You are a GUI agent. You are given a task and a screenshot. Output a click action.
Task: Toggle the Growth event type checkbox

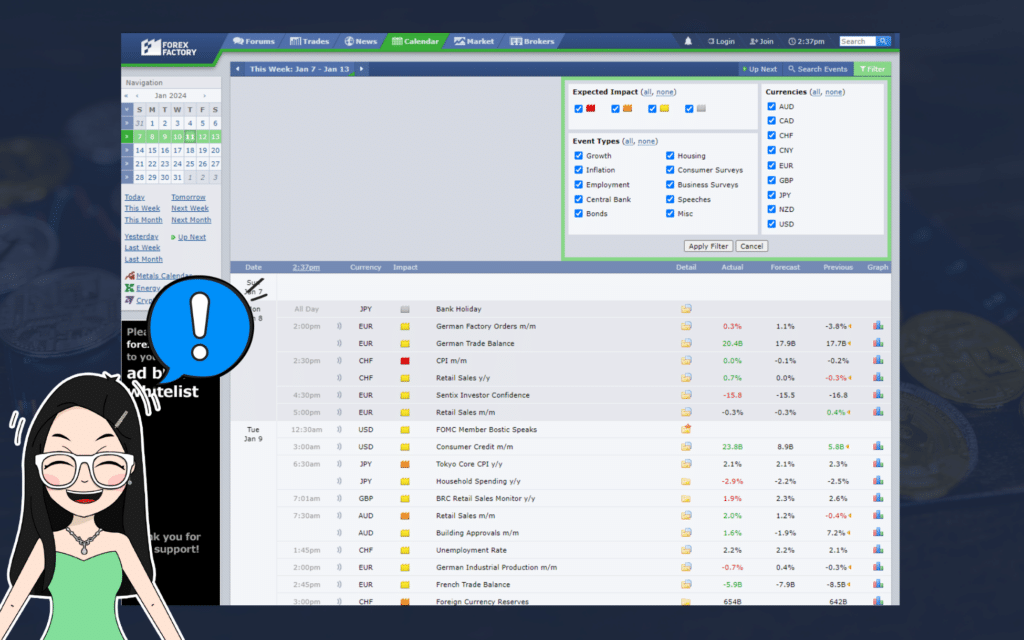click(578, 155)
